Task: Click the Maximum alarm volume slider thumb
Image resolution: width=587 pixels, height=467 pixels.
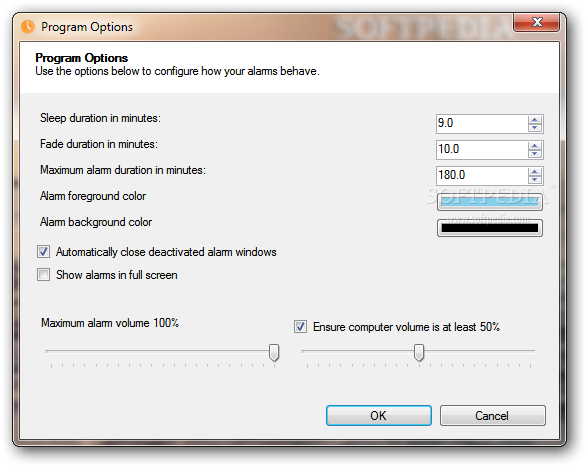Action: 274,352
